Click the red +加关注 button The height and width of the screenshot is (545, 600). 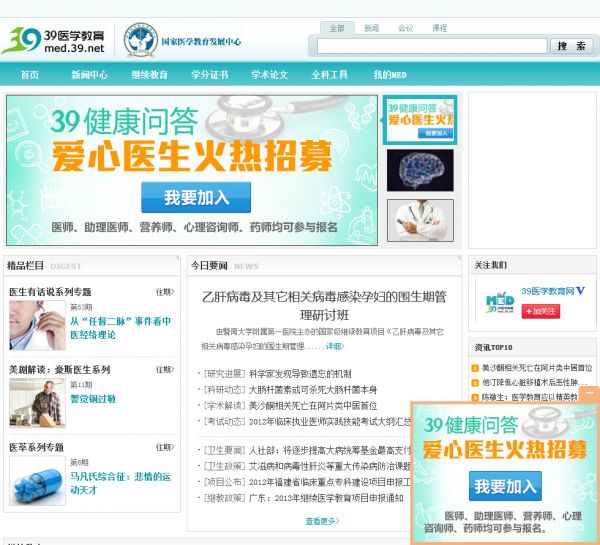coord(541,312)
